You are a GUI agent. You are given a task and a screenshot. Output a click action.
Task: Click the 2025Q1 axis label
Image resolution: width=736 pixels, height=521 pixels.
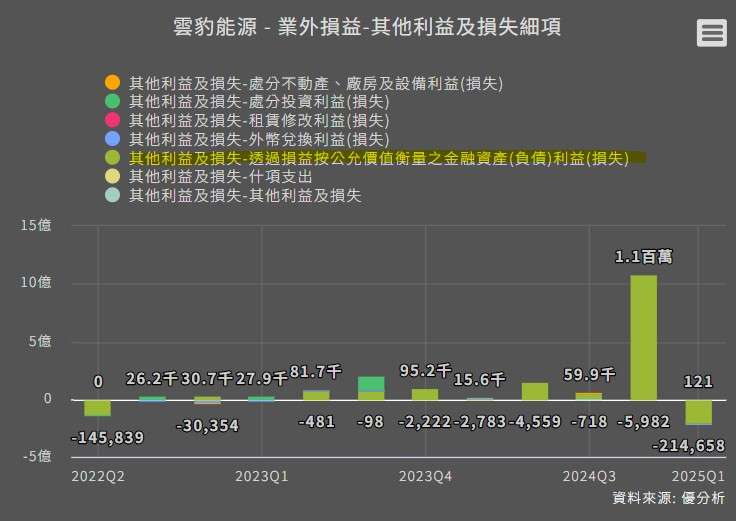698,476
